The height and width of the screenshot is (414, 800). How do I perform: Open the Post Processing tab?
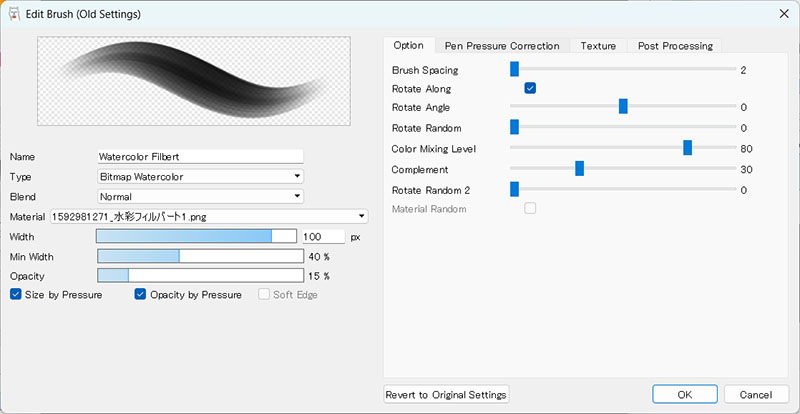click(675, 46)
